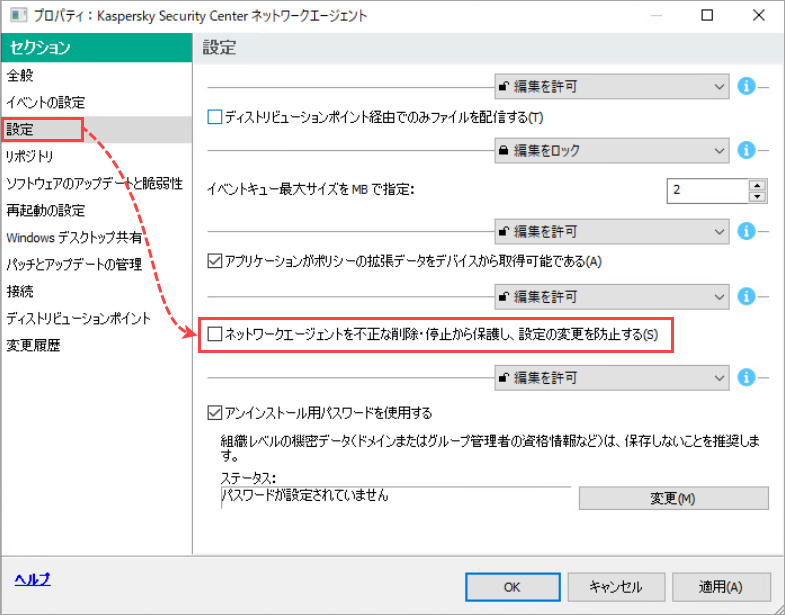This screenshot has height=615, width=785.
Task: Click the info icon beside the 編集をロック dropdown
Action: tap(745, 150)
